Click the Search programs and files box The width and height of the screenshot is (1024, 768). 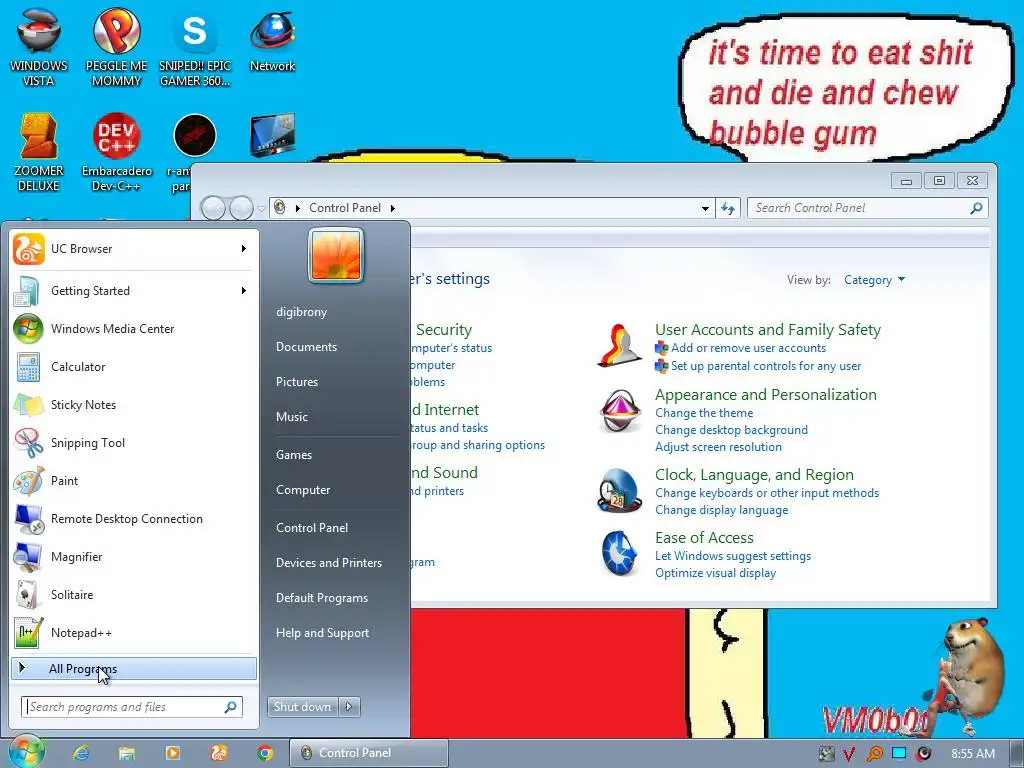pyautogui.click(x=133, y=707)
